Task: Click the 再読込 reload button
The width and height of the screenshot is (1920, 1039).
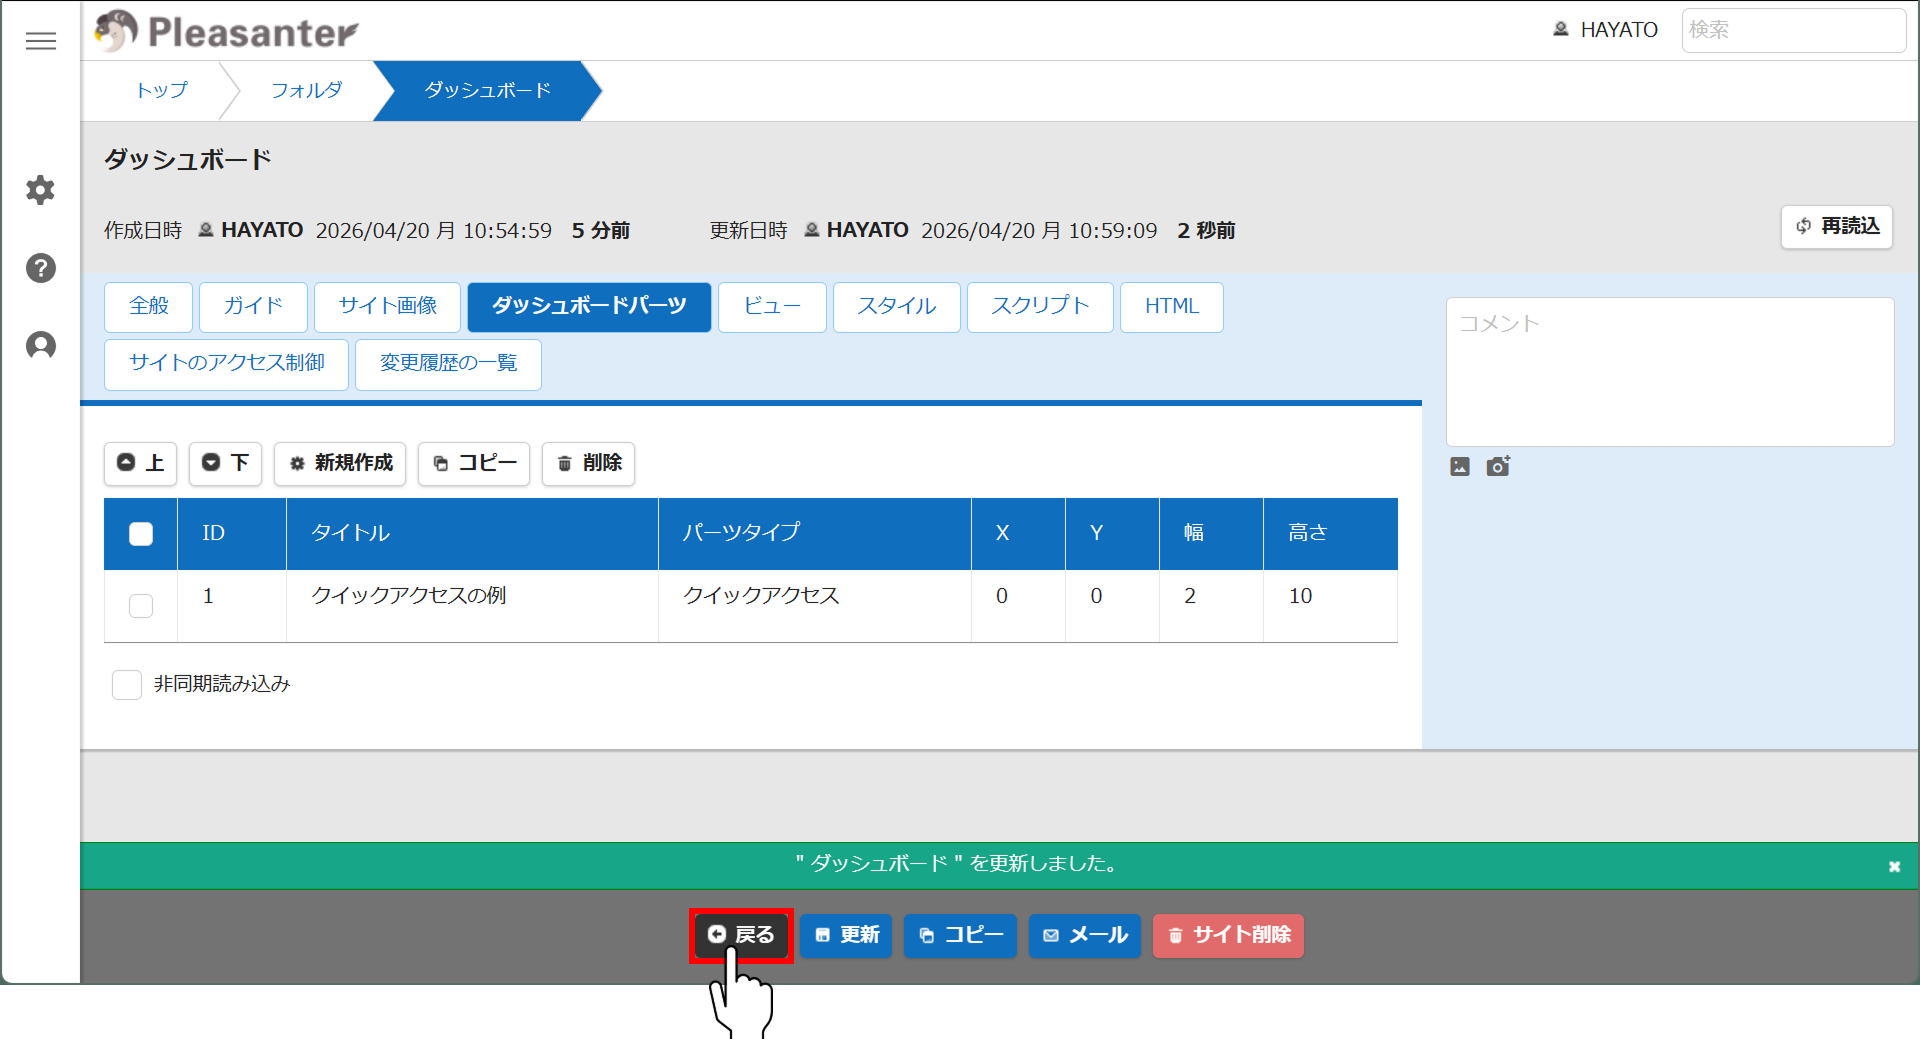Action: (1837, 226)
